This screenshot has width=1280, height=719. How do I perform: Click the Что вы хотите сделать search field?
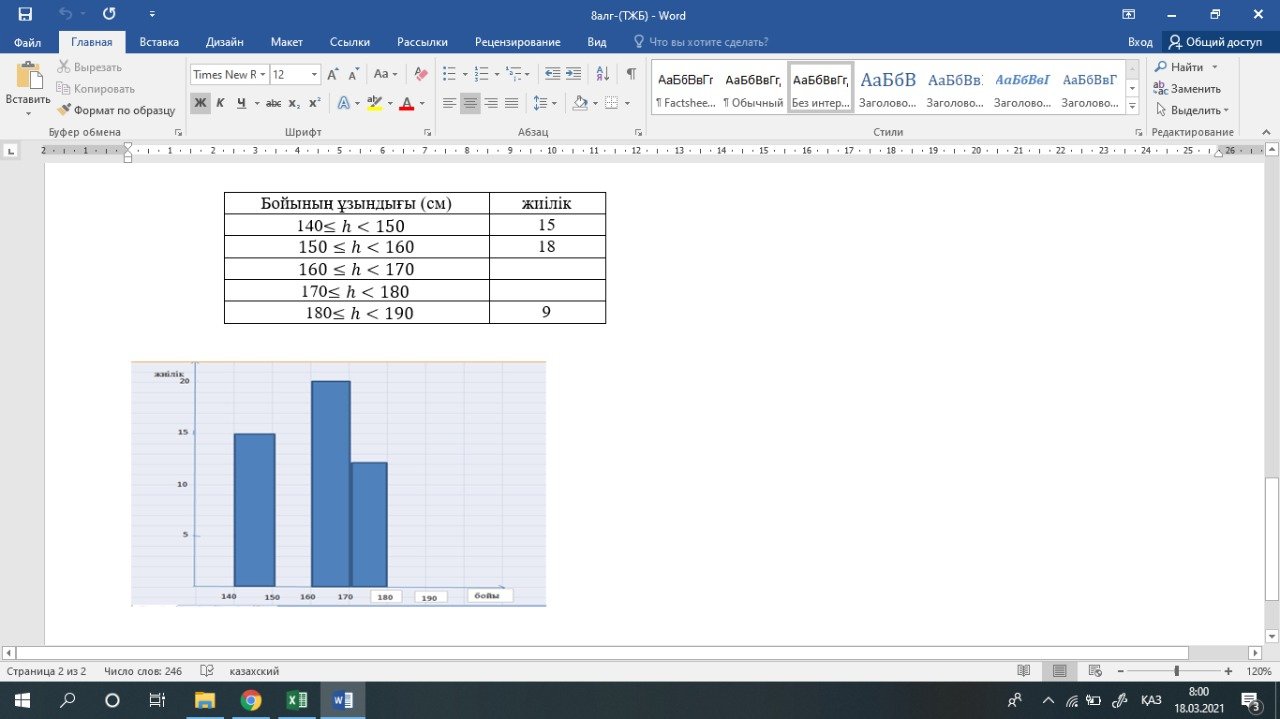708,42
